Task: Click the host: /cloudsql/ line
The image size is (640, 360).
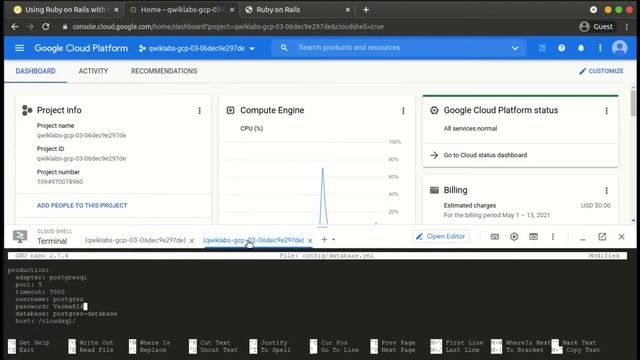Action: [x=45, y=321]
